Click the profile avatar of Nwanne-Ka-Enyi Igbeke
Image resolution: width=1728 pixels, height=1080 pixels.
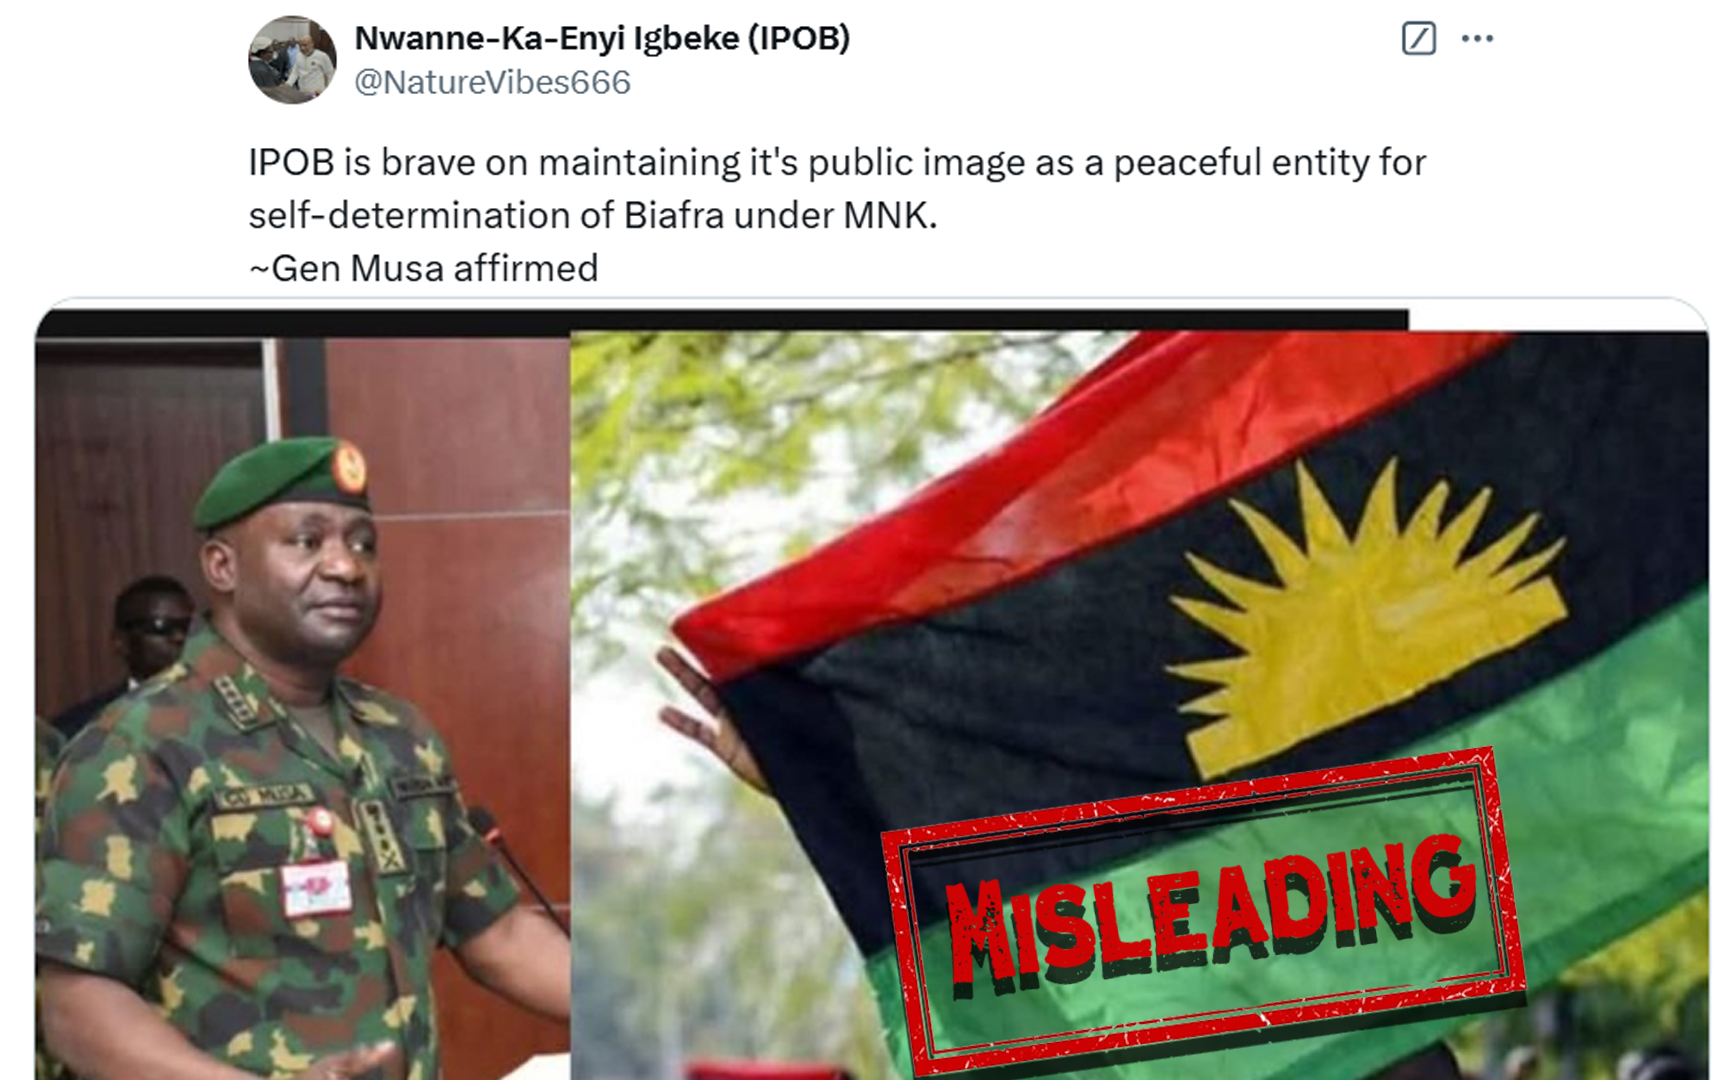click(292, 60)
